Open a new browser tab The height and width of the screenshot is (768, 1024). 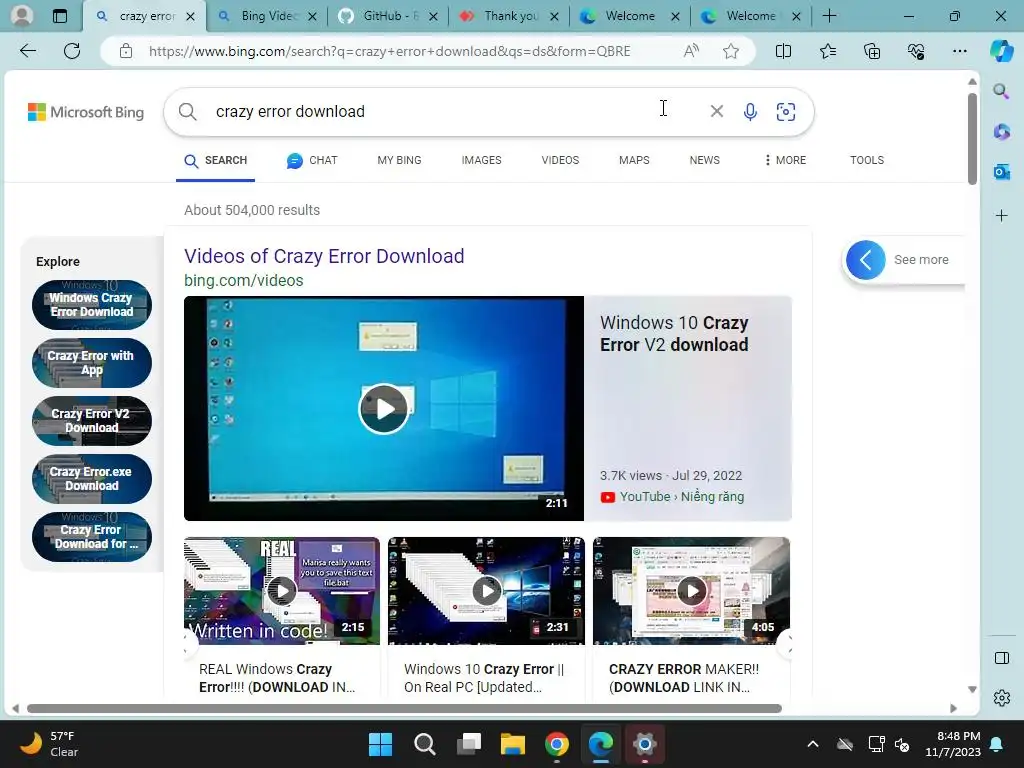pos(829,16)
